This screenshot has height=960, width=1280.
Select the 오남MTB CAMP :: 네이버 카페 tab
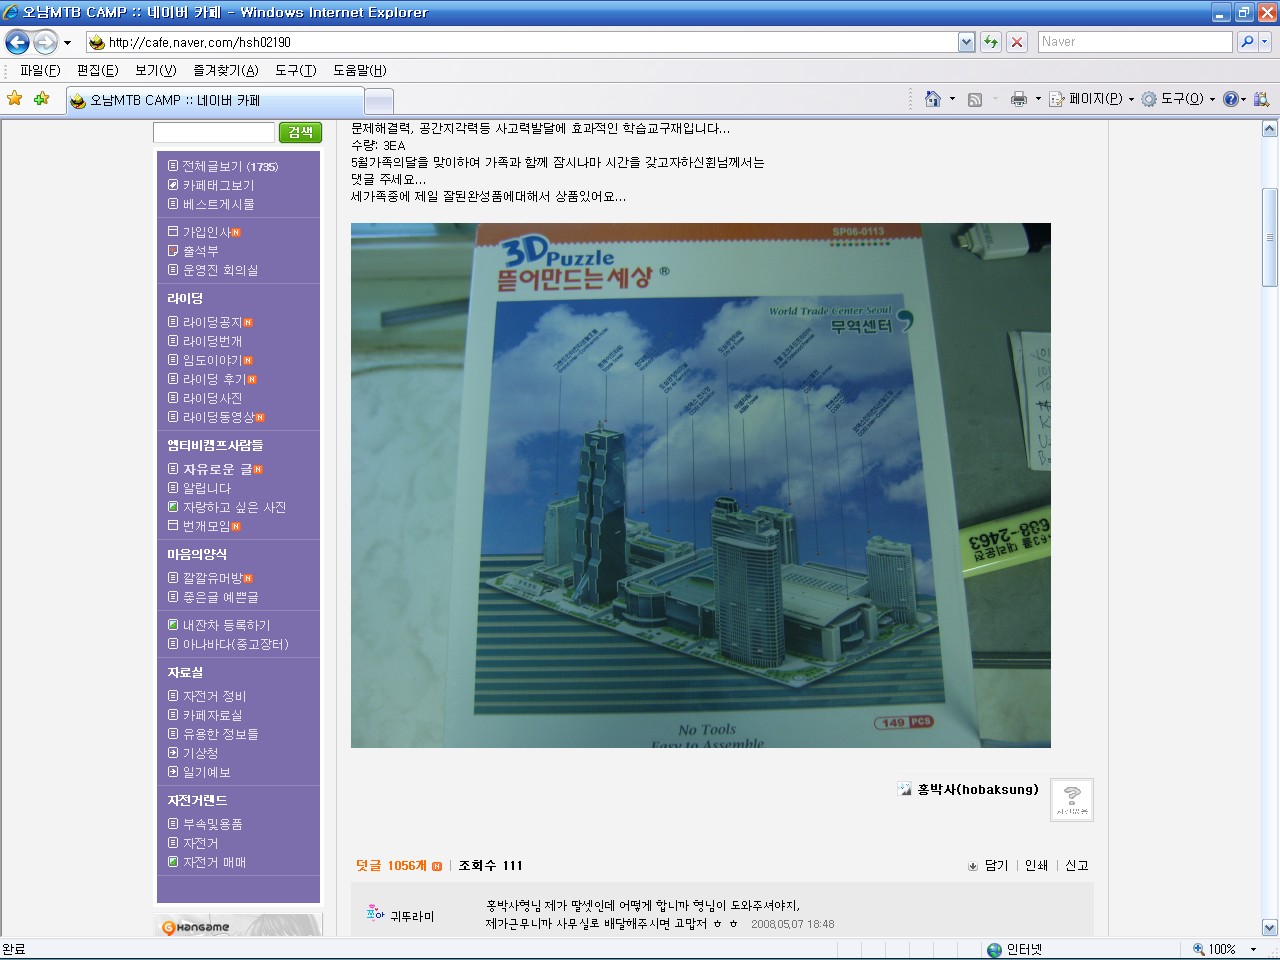[215, 101]
